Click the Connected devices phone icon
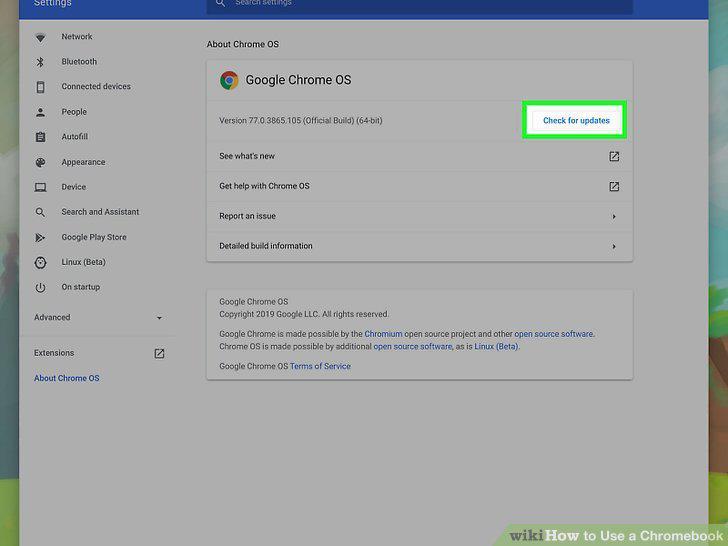The width and height of the screenshot is (728, 546). point(40,87)
